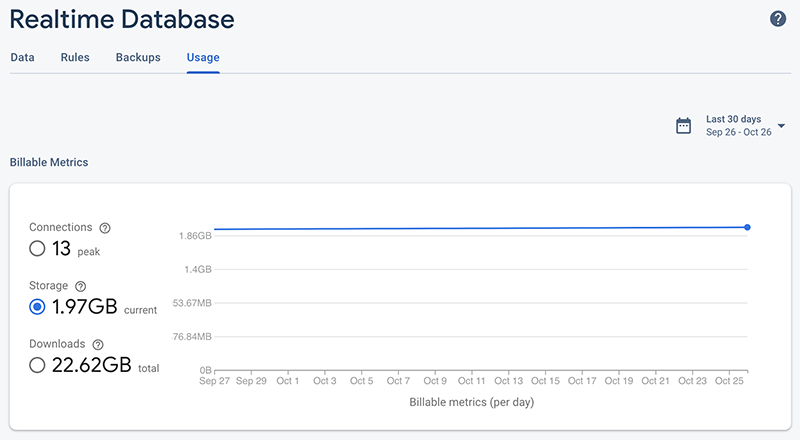Click the 22.62GB total downloads value
This screenshot has height=440, width=800.
point(92,365)
